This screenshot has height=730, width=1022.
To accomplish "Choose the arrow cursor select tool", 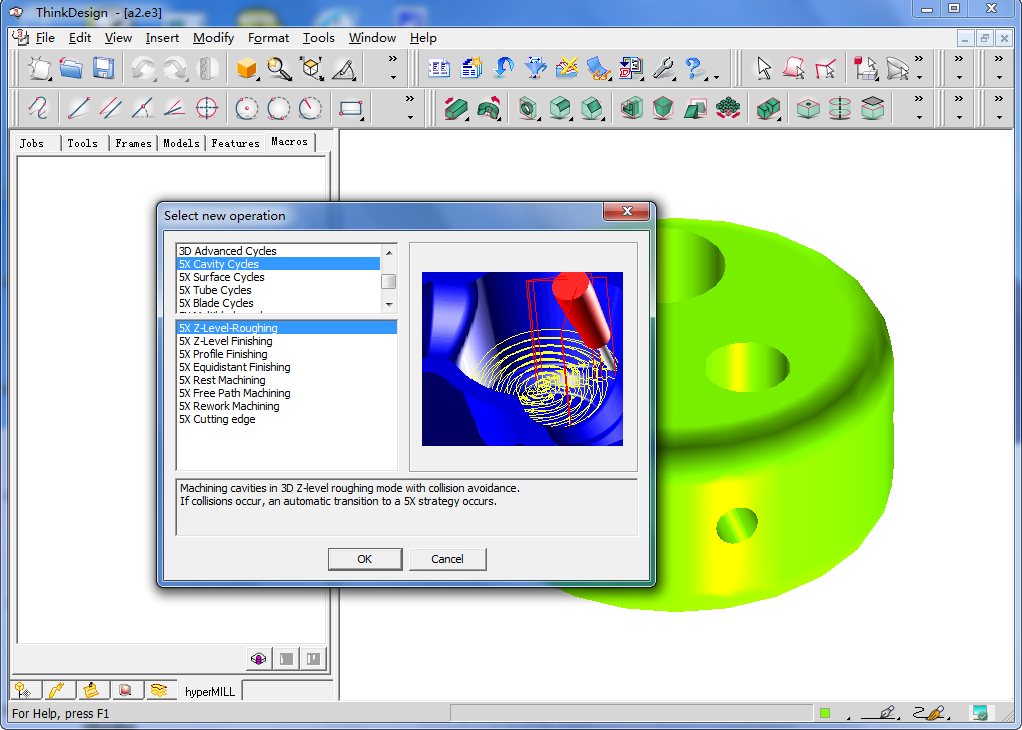I will pyautogui.click(x=763, y=68).
